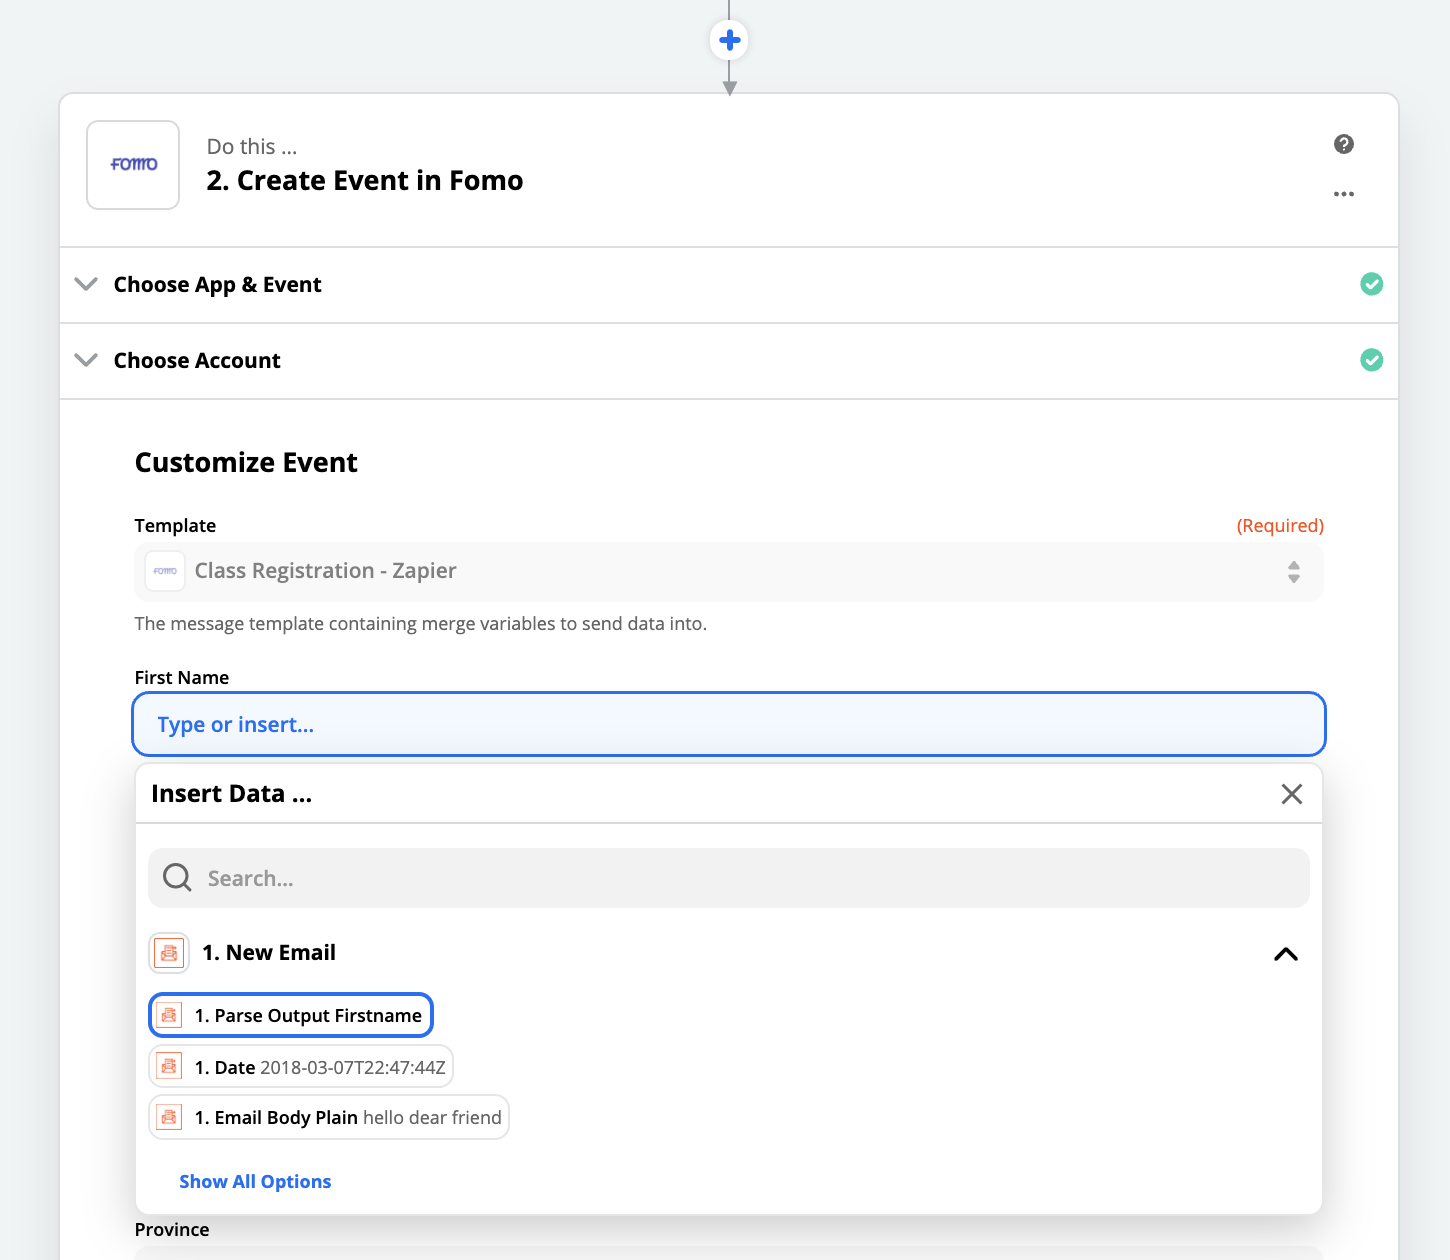Image resolution: width=1450 pixels, height=1260 pixels.
Task: Click the Province field label
Action: 172,1229
